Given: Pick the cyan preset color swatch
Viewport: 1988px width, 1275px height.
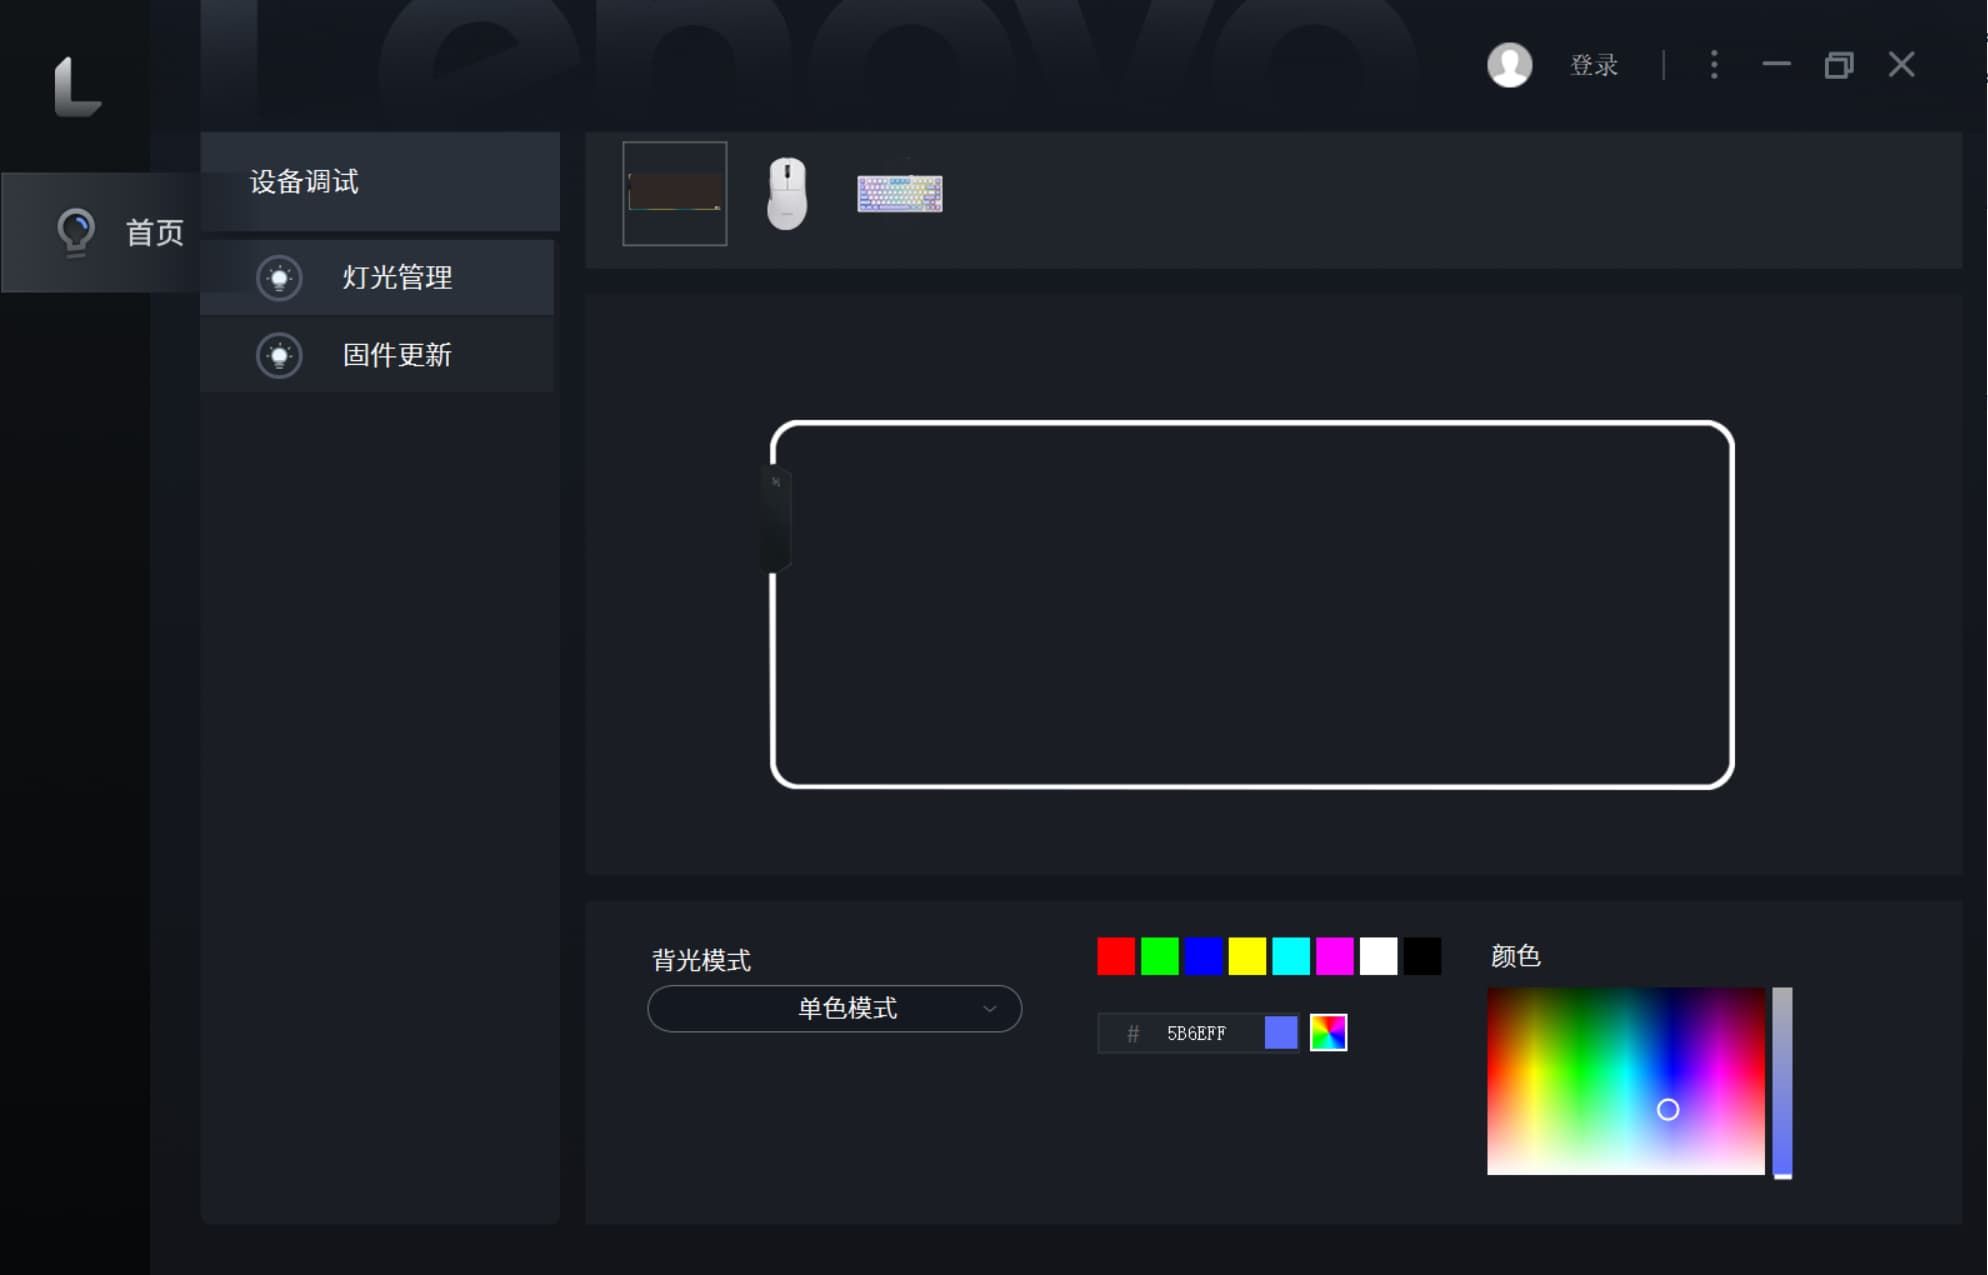Looking at the screenshot, I should [x=1290, y=956].
